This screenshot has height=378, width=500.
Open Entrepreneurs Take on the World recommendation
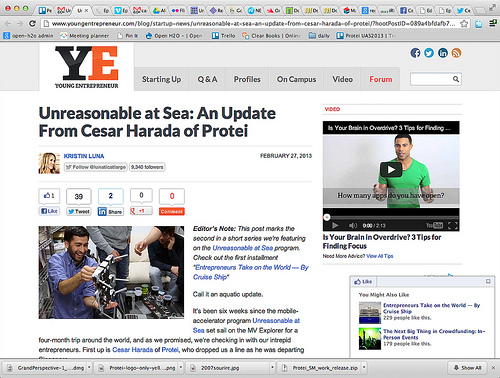point(431,308)
